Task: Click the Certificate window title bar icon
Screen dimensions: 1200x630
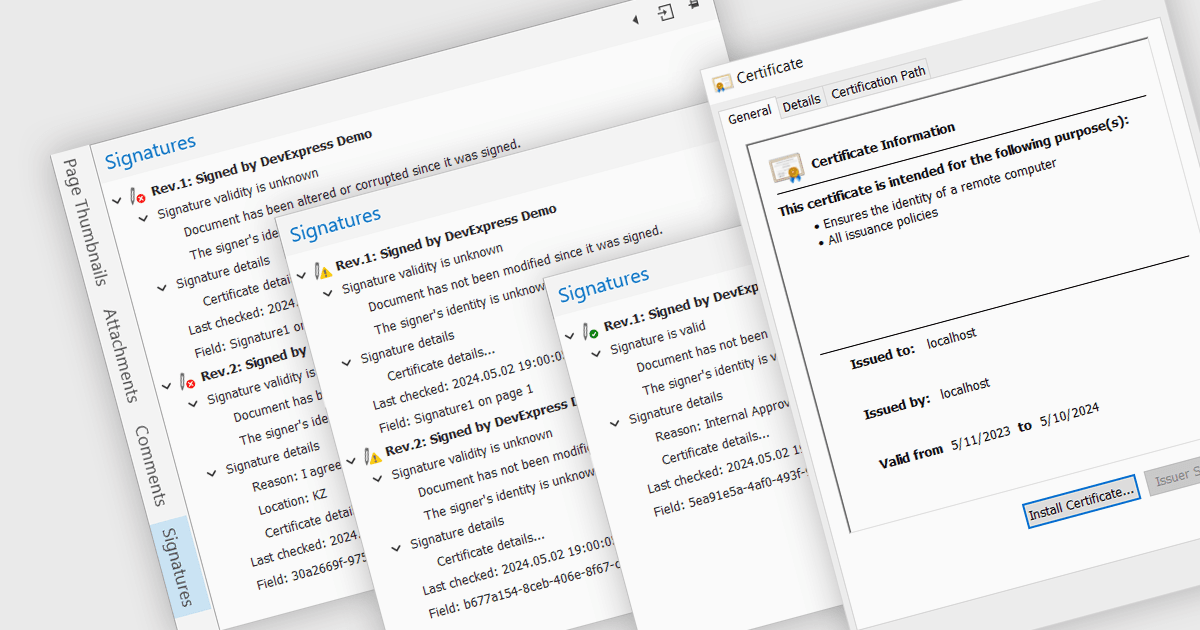Action: point(723,83)
